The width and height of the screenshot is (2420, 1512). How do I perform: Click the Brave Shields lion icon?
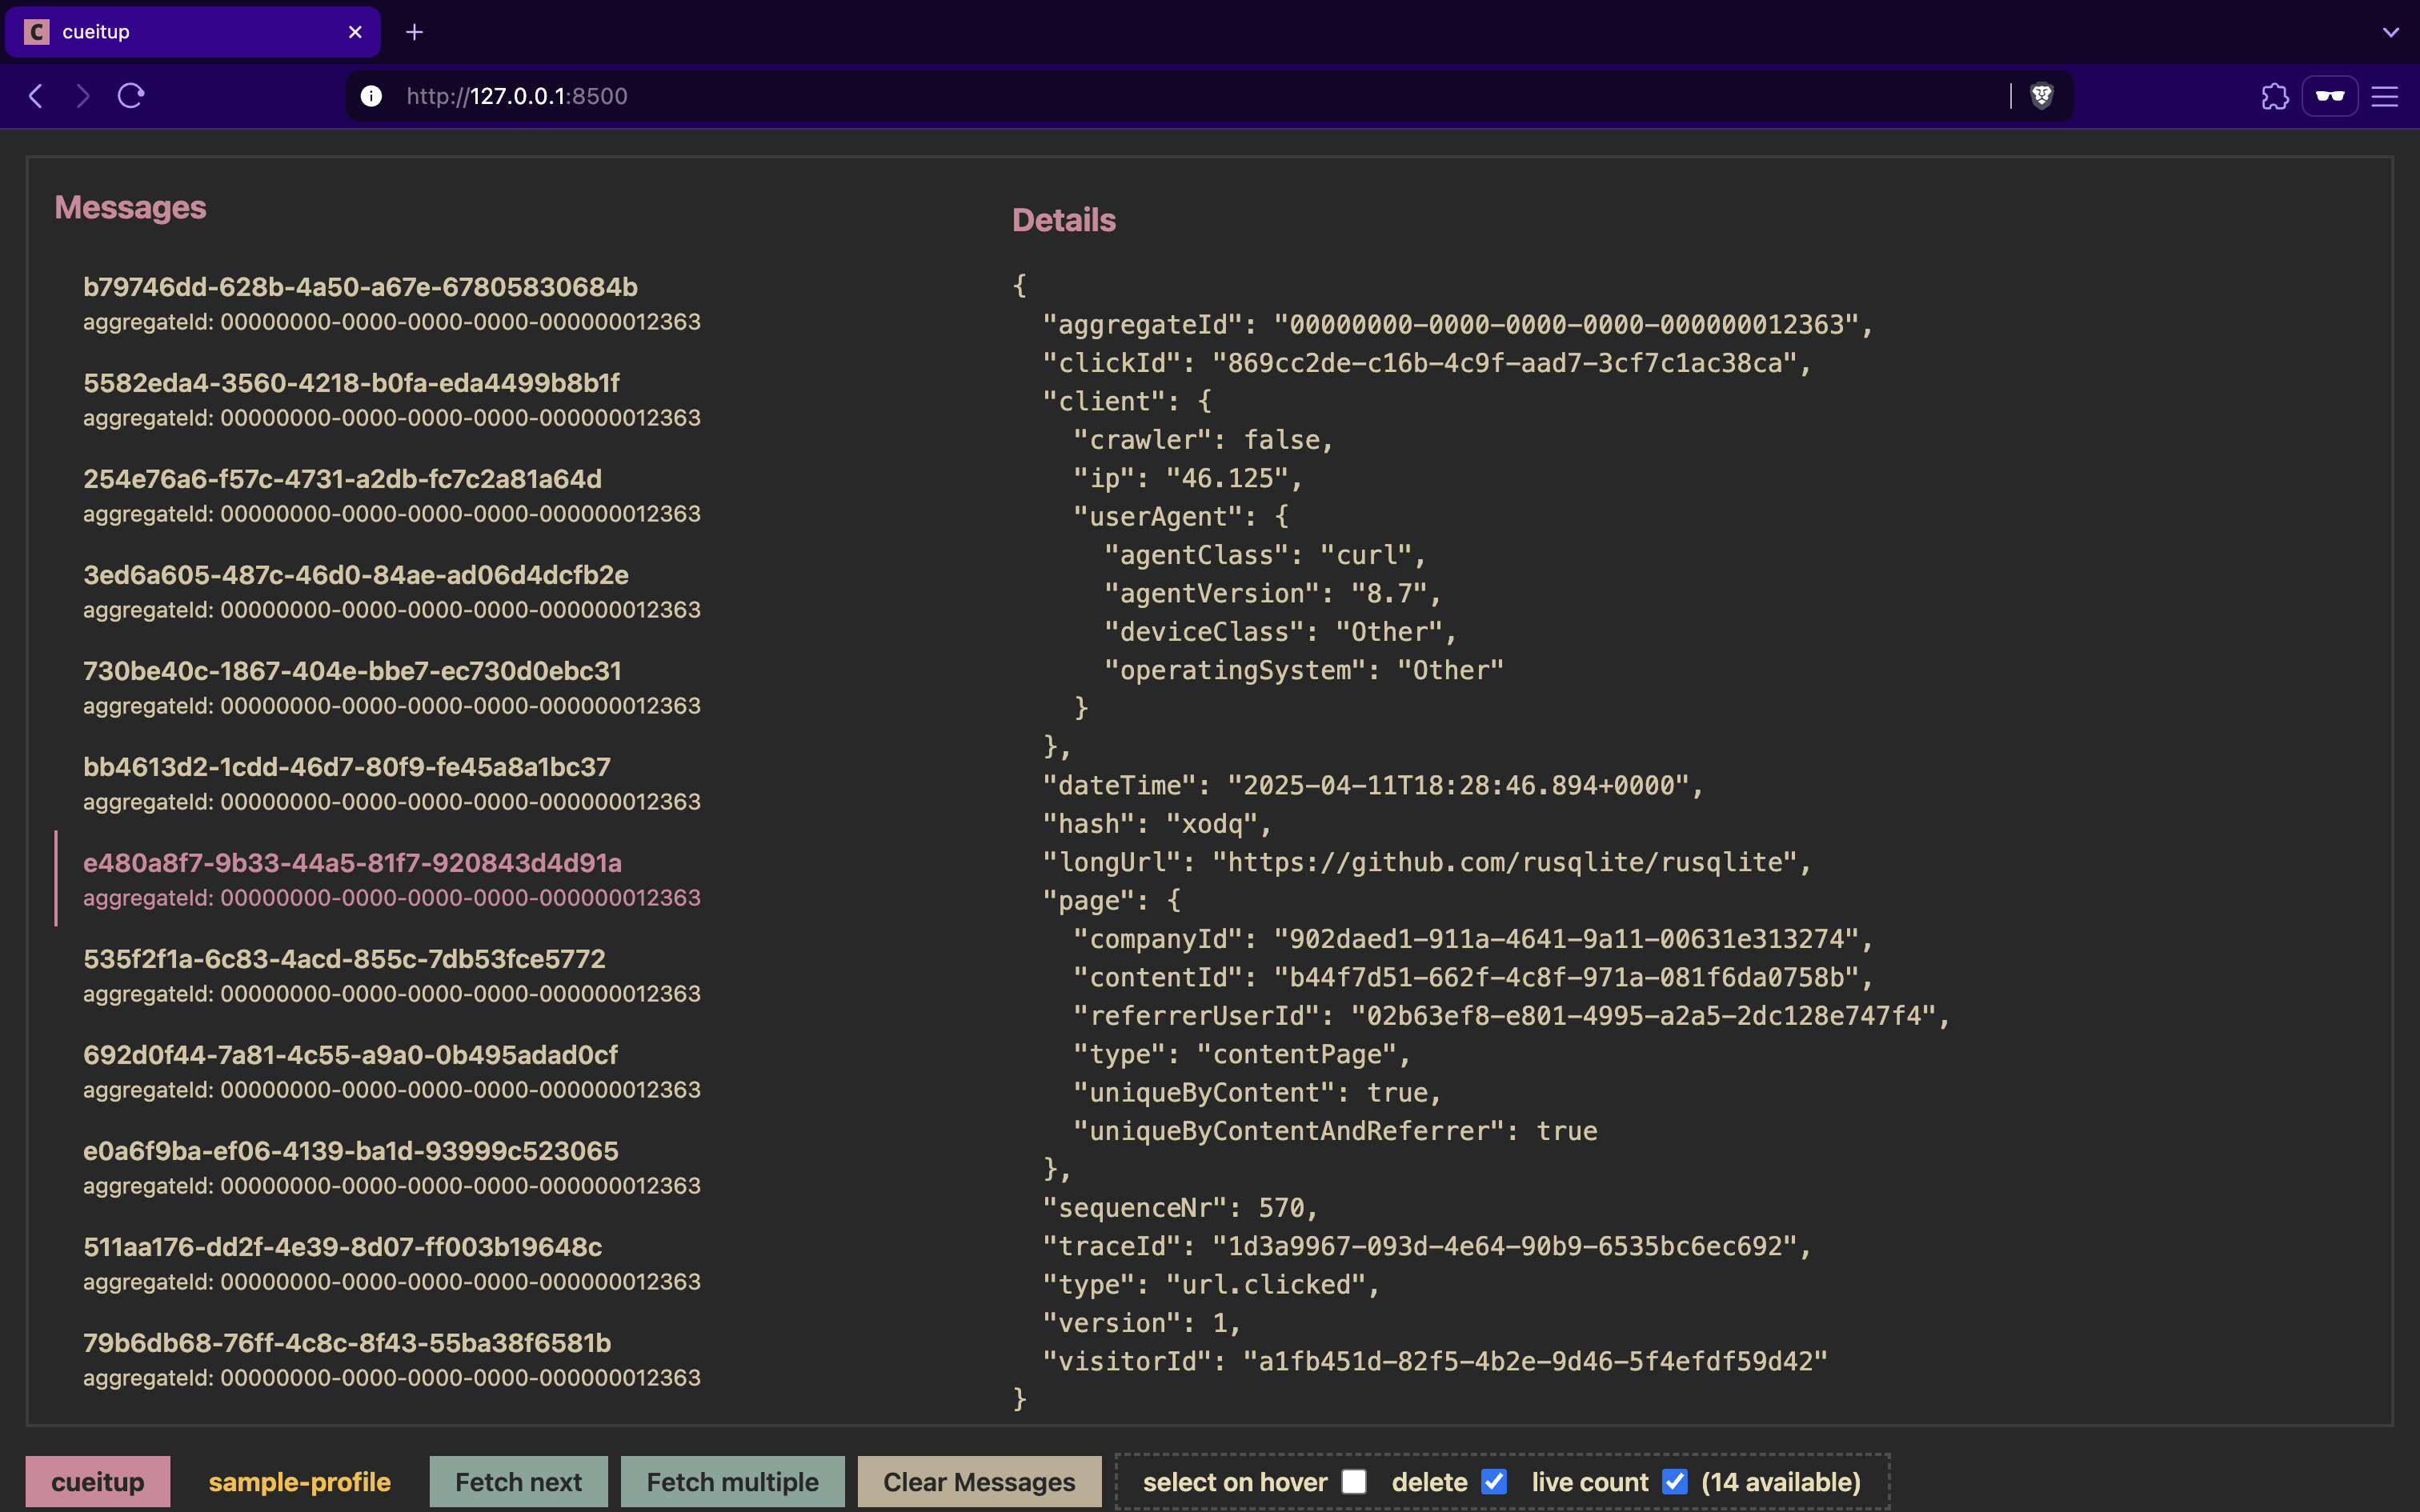tap(2042, 96)
